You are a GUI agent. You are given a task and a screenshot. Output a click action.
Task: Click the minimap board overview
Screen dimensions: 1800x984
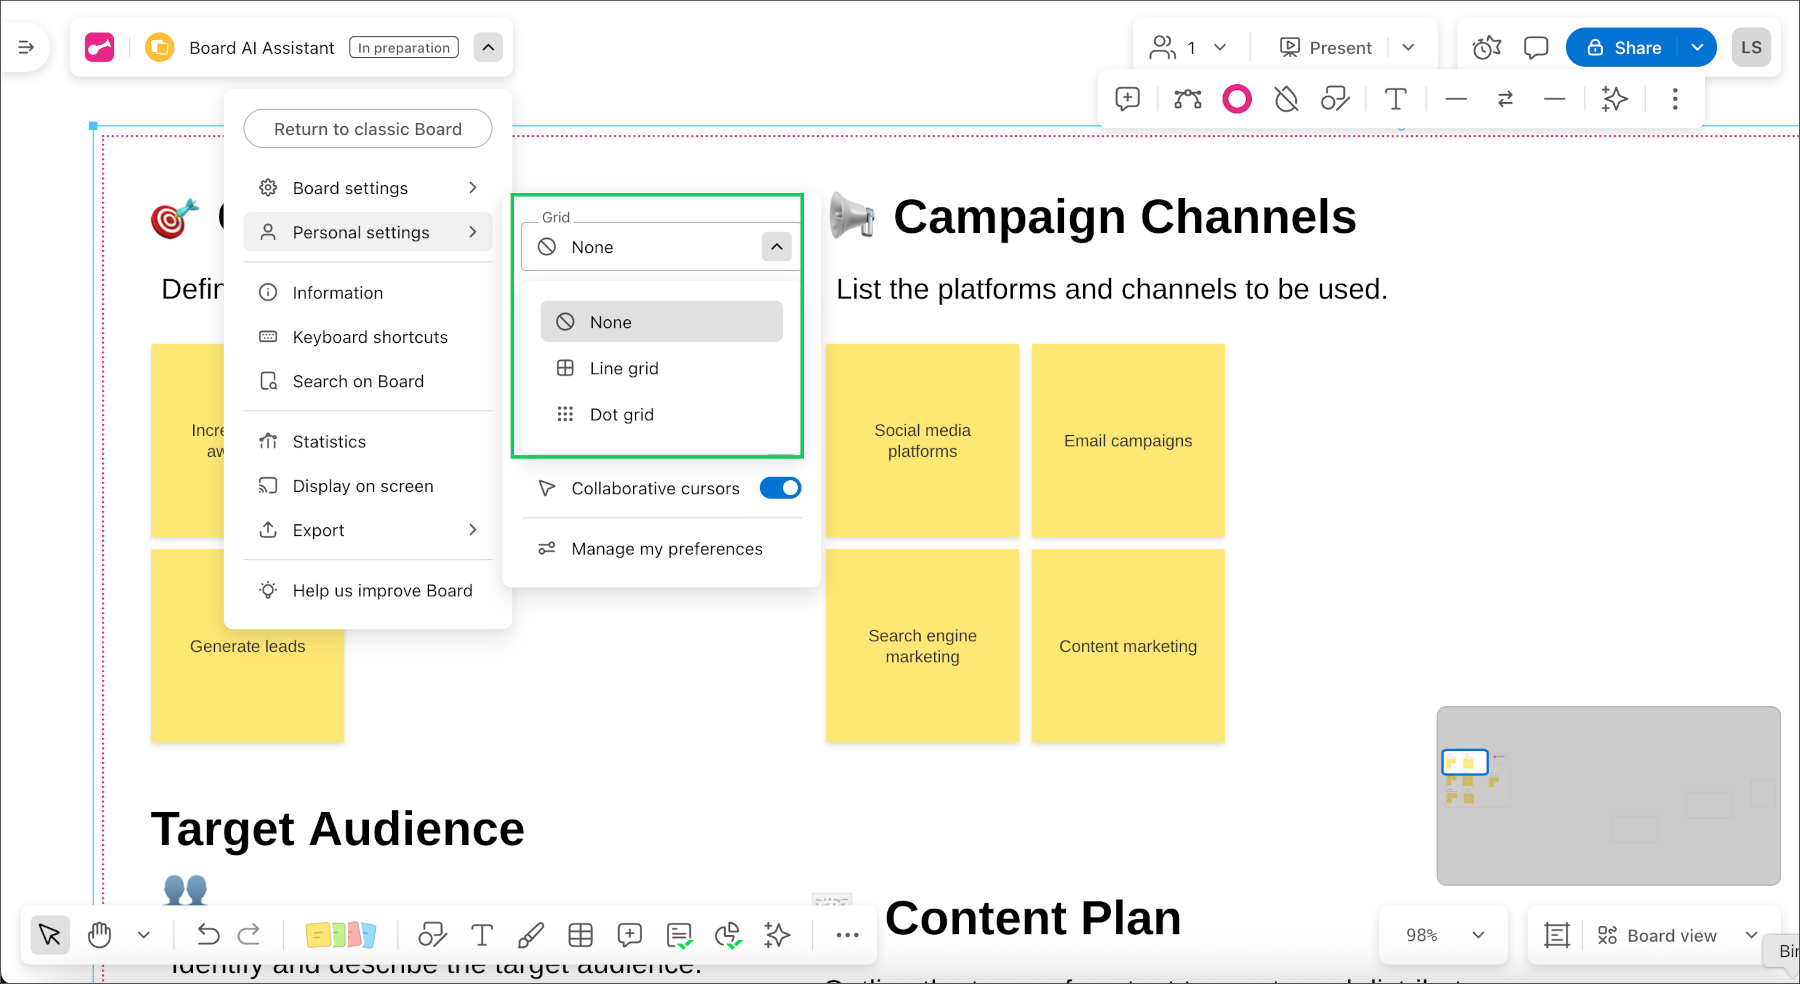tap(1608, 796)
